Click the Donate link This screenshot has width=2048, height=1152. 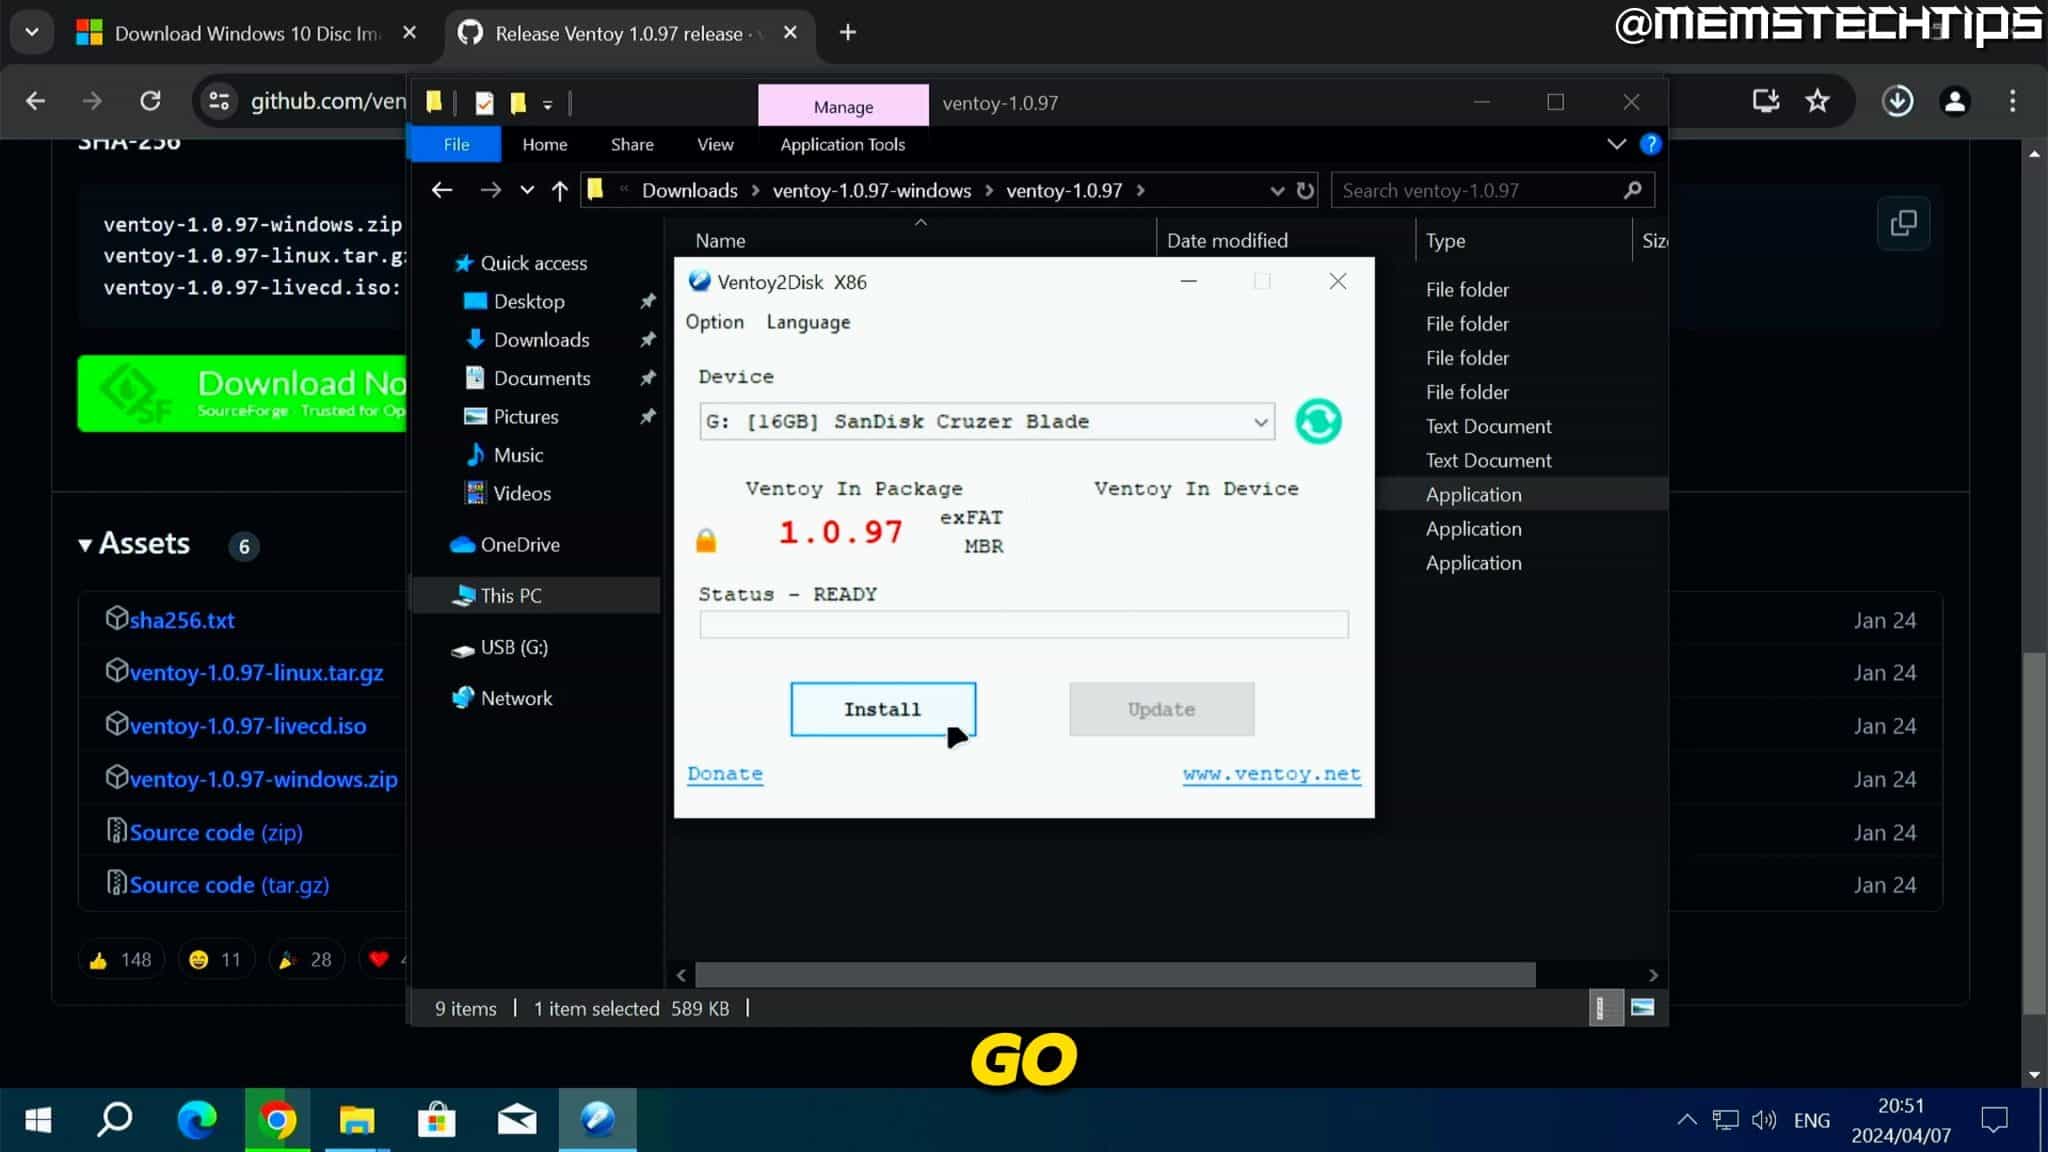coord(725,773)
